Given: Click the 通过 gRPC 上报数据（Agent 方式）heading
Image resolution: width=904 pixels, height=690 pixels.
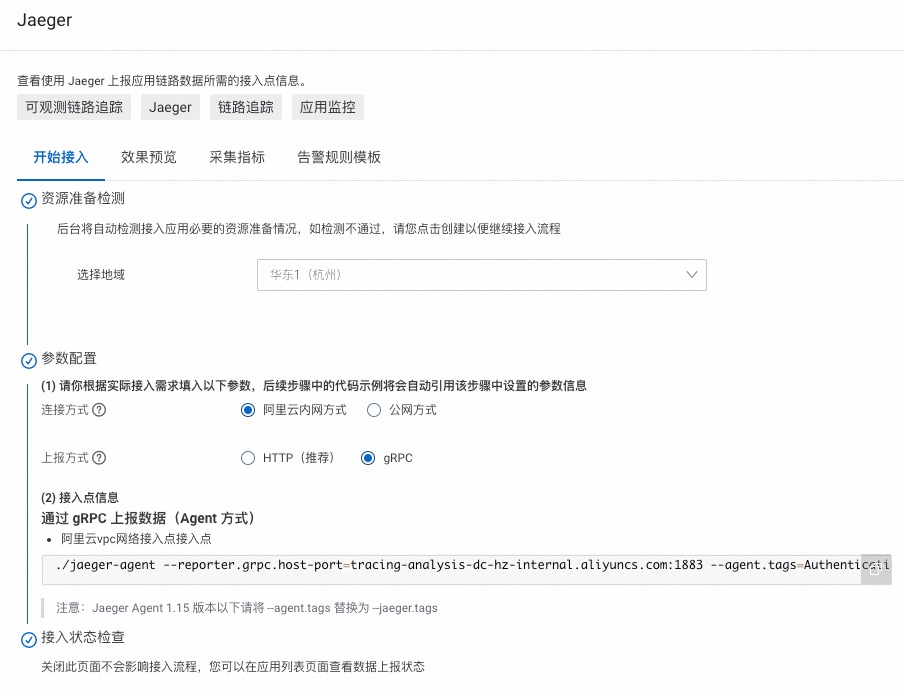Looking at the screenshot, I should tap(148, 518).
